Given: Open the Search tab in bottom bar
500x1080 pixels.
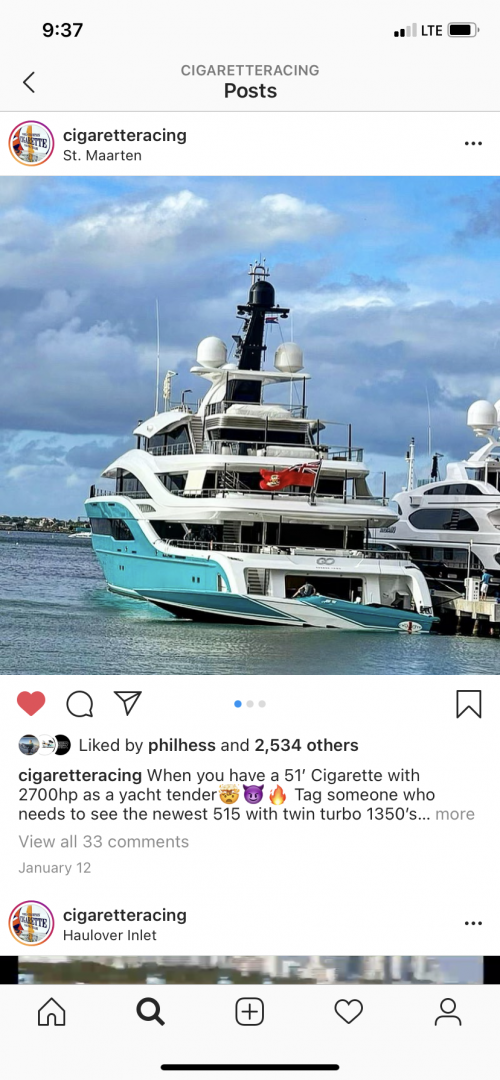Looking at the screenshot, I should (x=150, y=1012).
